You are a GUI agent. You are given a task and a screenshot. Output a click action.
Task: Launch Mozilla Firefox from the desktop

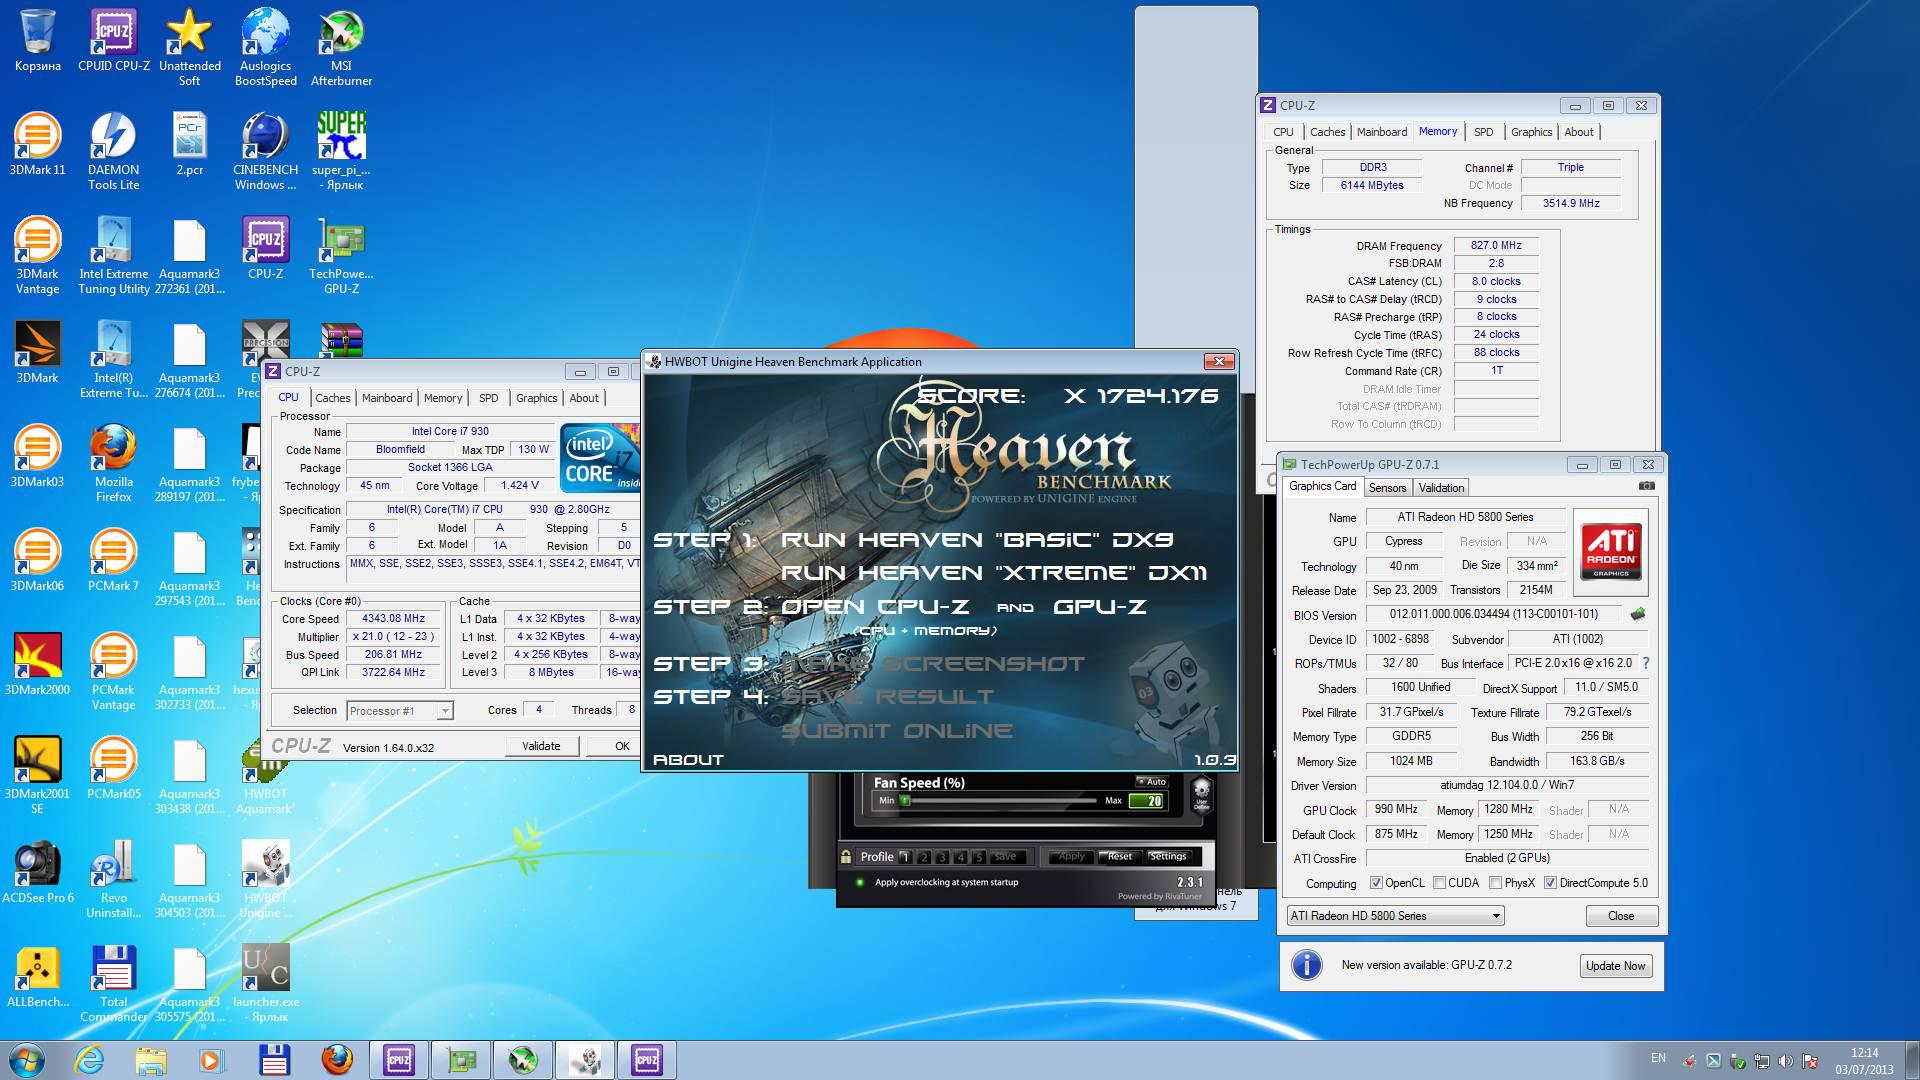pos(113,464)
